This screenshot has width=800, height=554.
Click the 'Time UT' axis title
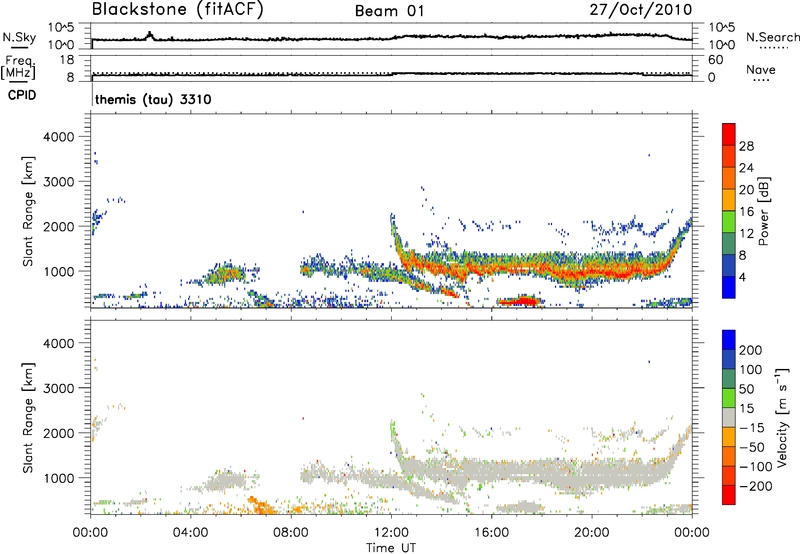coord(391,548)
